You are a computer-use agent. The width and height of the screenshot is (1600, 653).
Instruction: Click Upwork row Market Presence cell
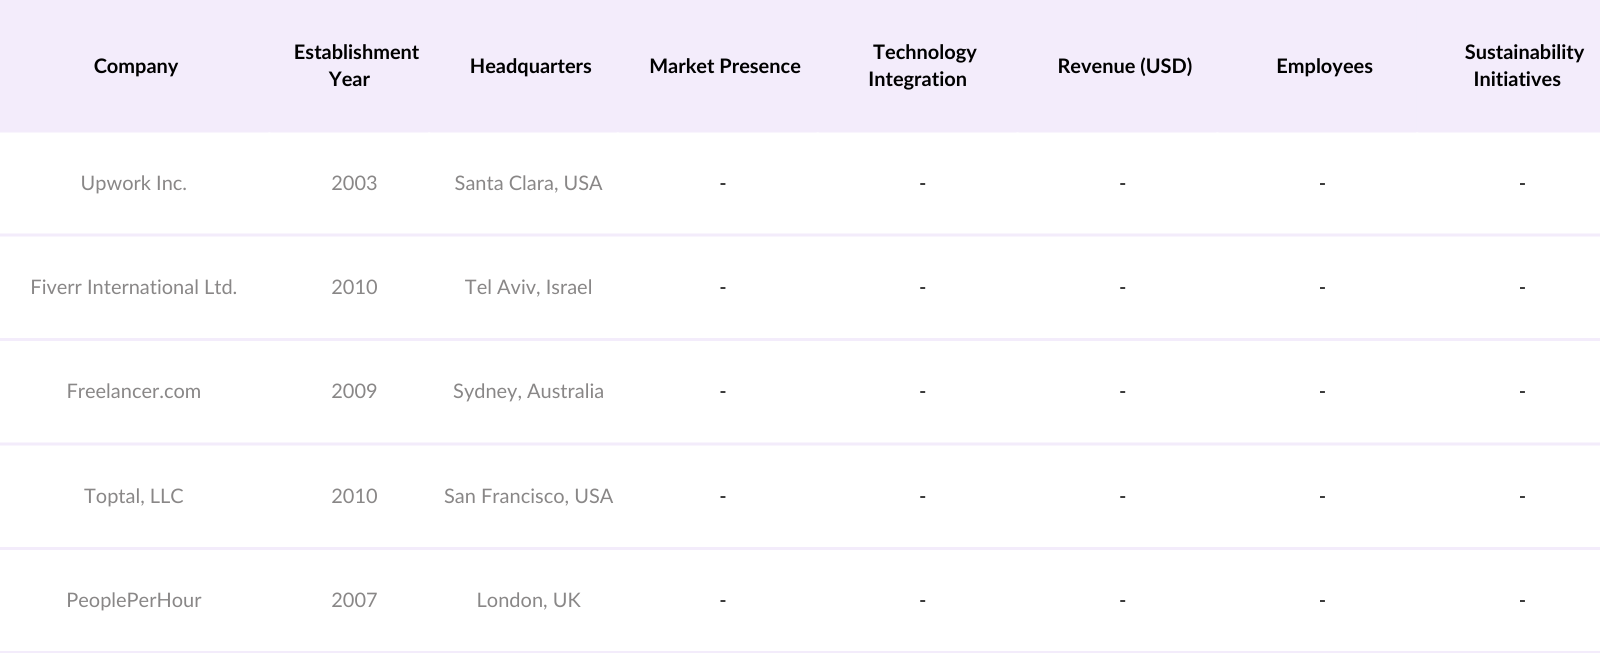pos(722,183)
